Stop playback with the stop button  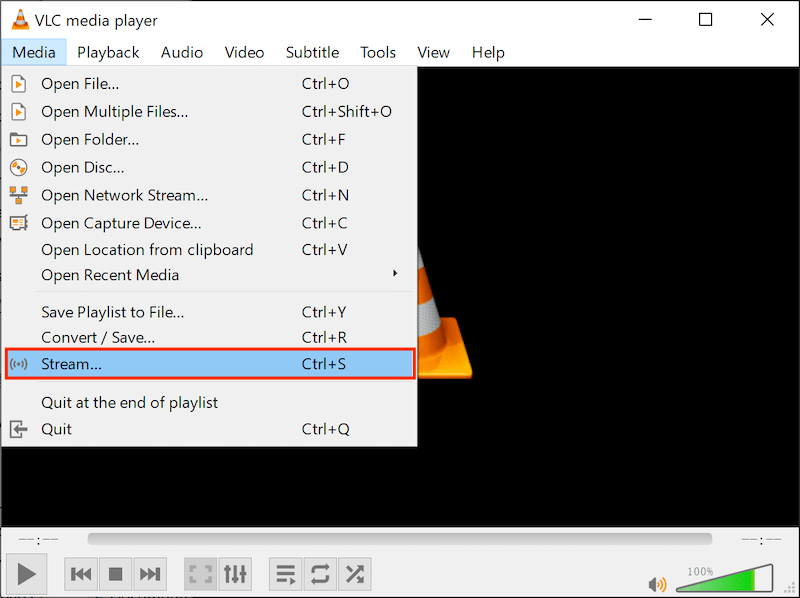coord(116,574)
